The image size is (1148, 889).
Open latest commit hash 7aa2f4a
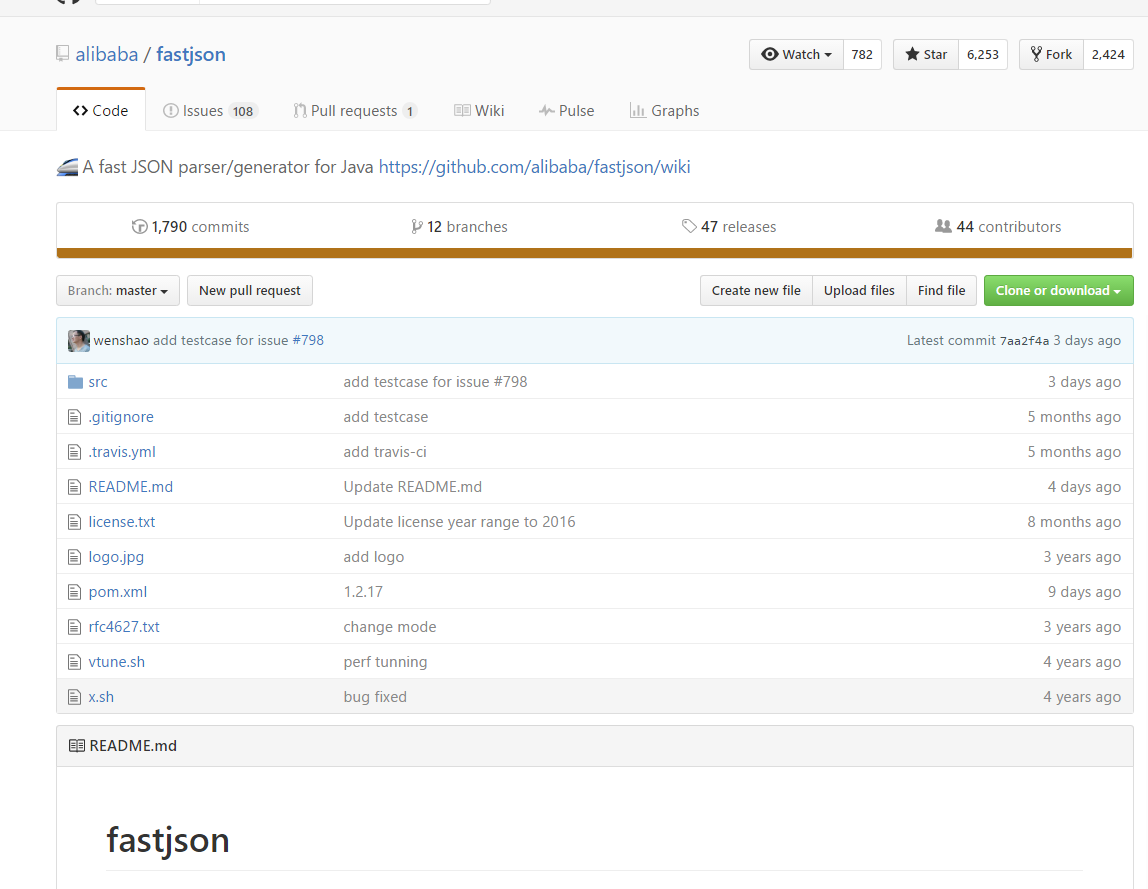click(x=1024, y=341)
